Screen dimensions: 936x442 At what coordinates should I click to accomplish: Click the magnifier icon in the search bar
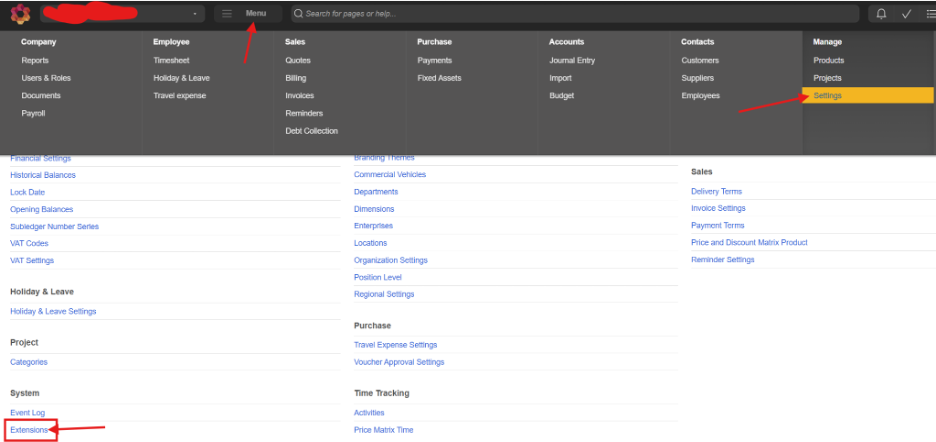click(298, 14)
